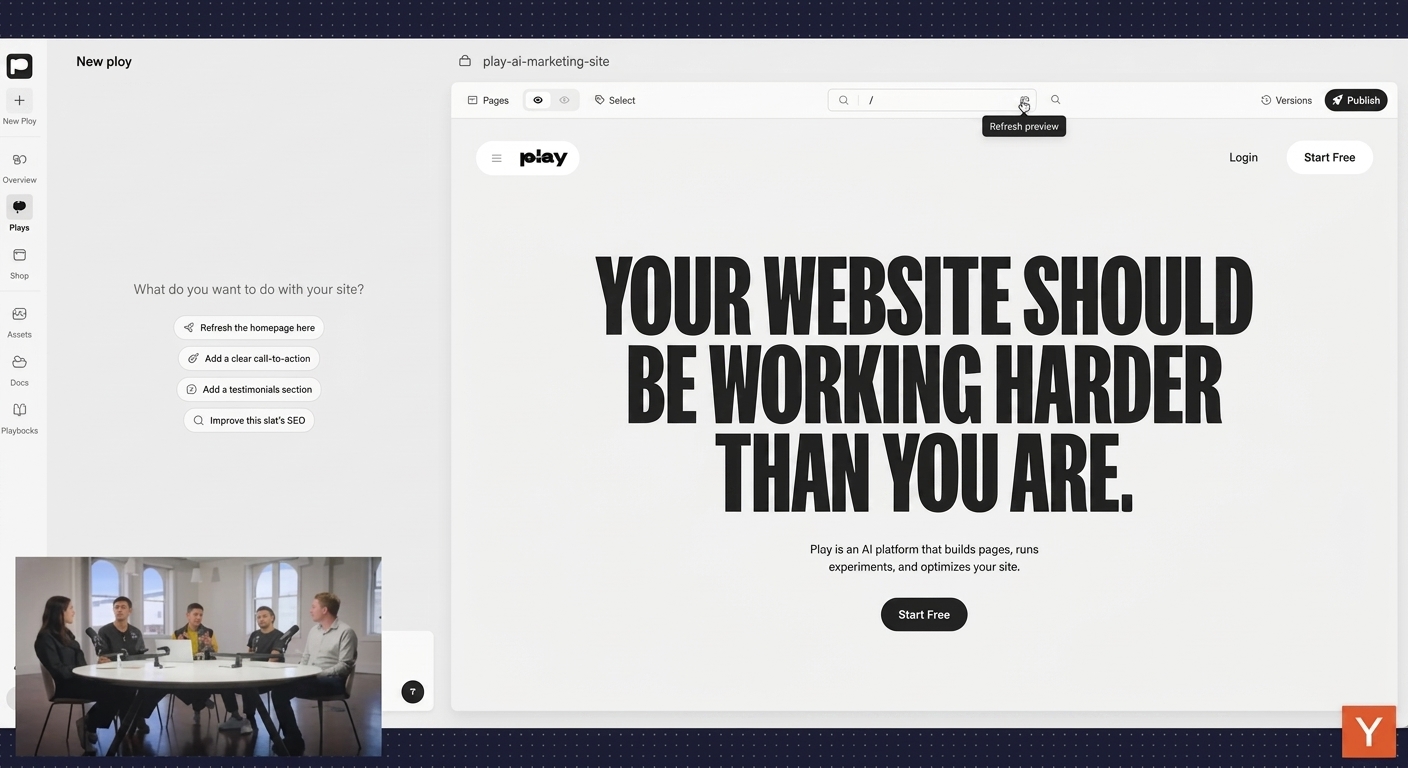
Task: Click the Login link in preview
Action: click(x=1243, y=157)
